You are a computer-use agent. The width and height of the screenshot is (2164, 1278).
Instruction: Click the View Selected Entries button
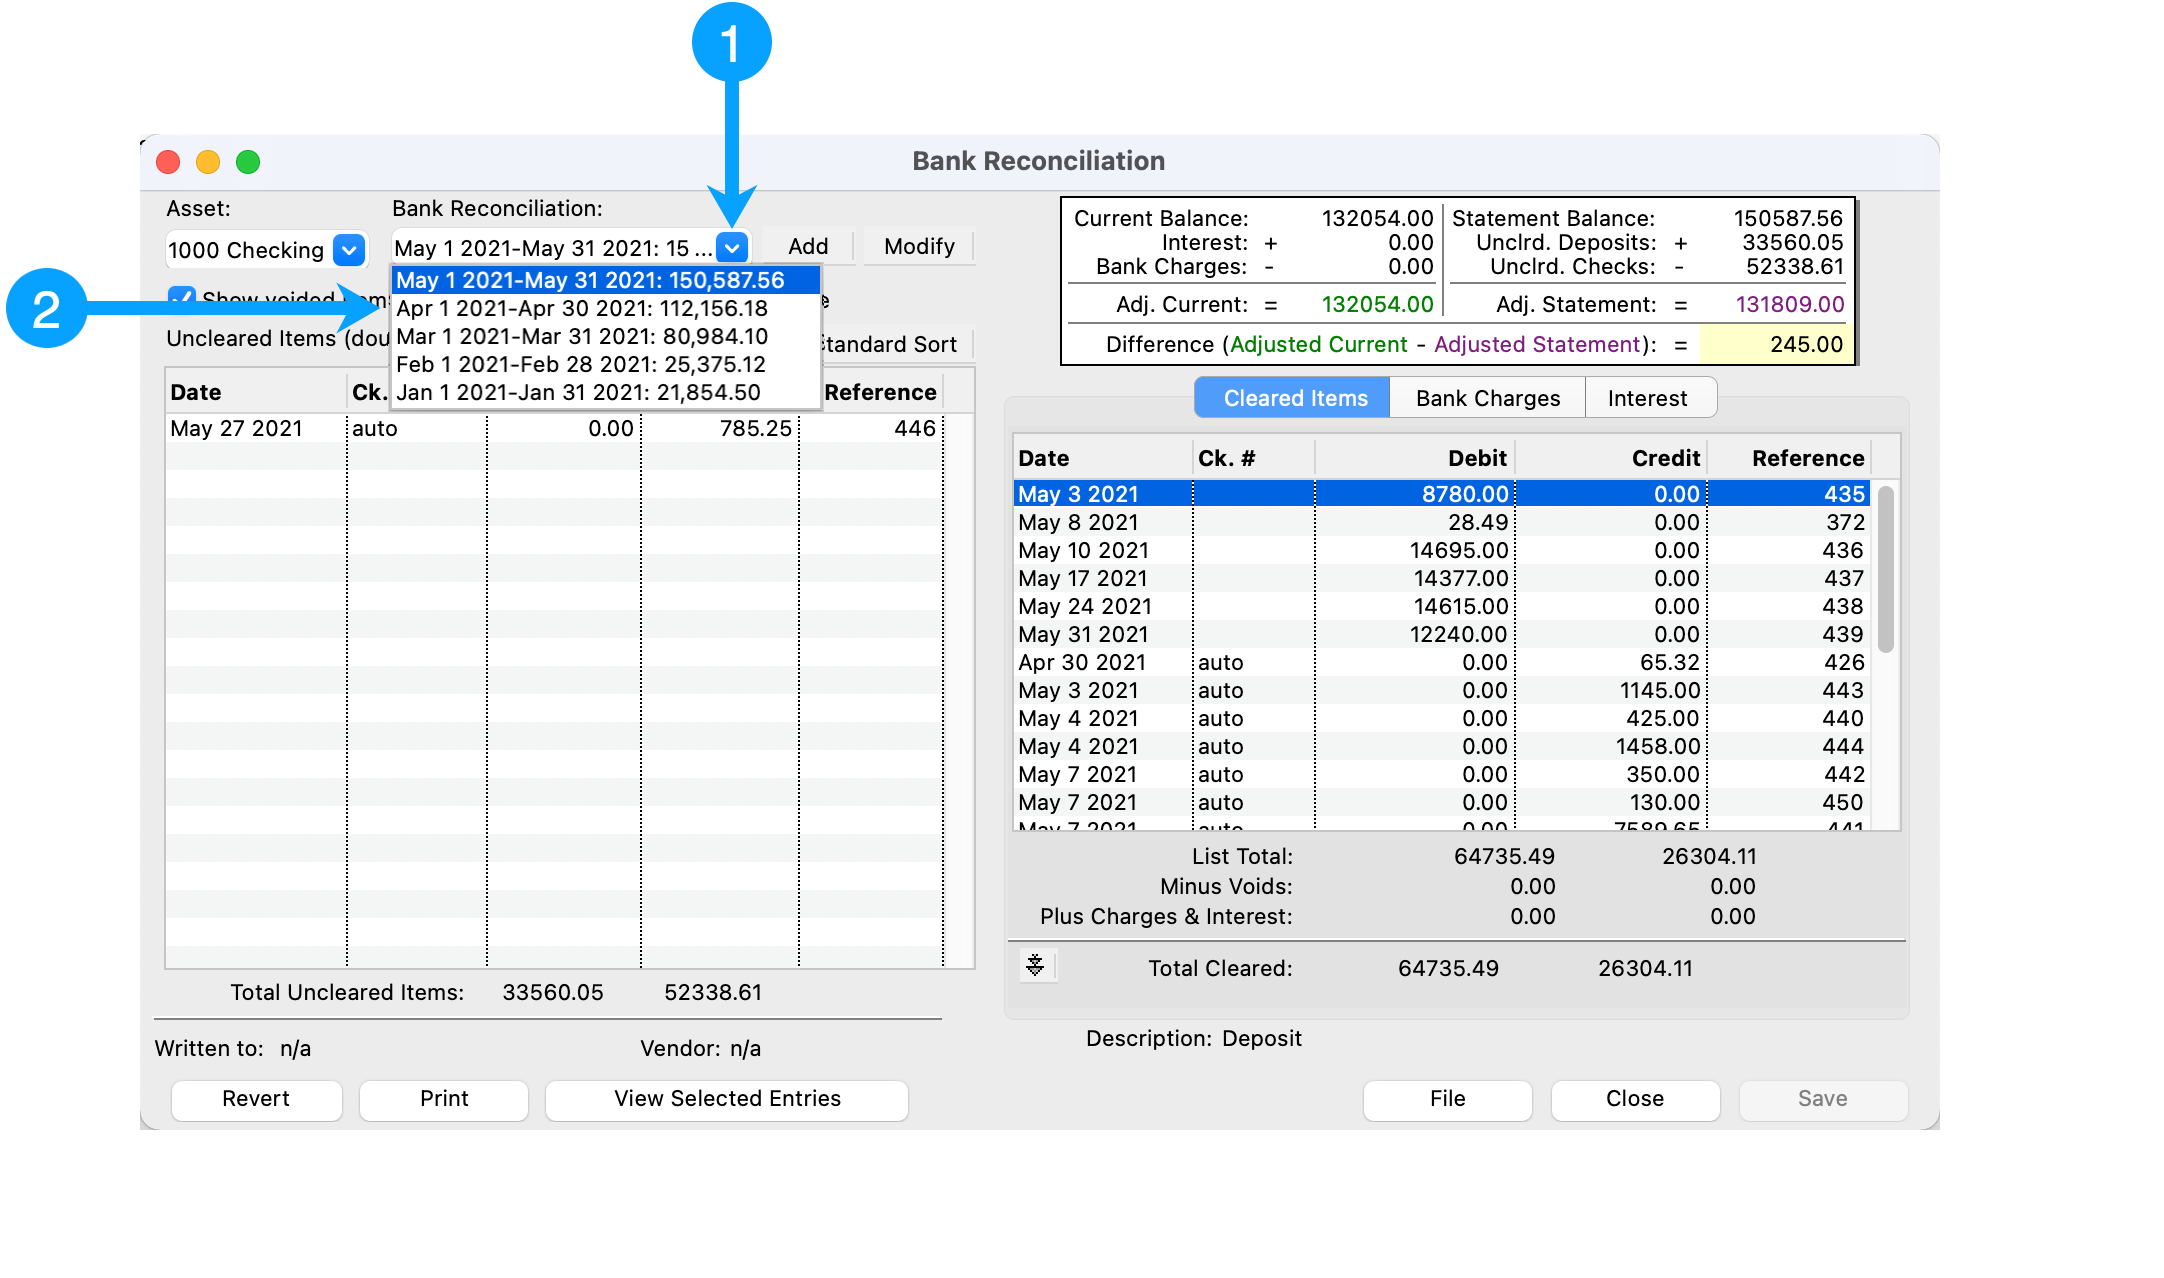pos(727,1099)
